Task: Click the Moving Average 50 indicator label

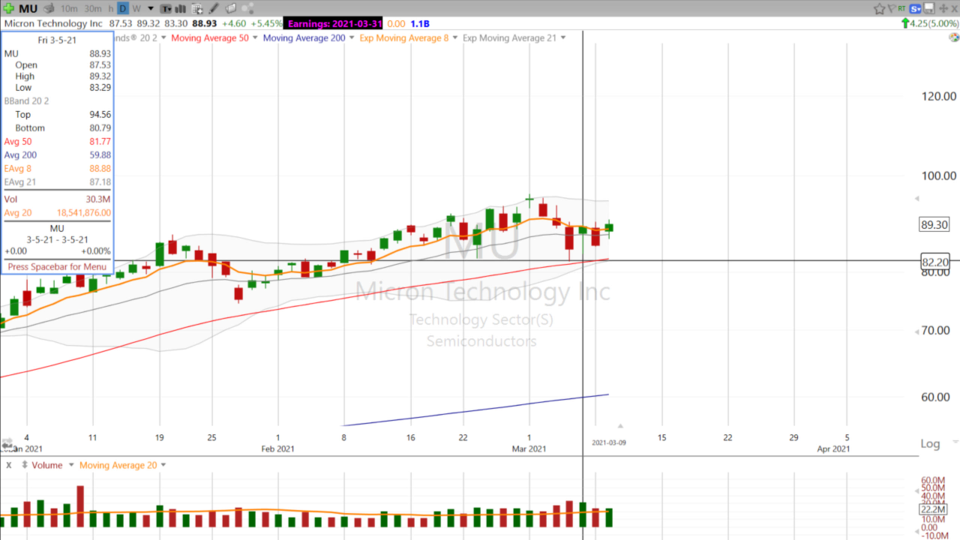Action: [x=210, y=38]
